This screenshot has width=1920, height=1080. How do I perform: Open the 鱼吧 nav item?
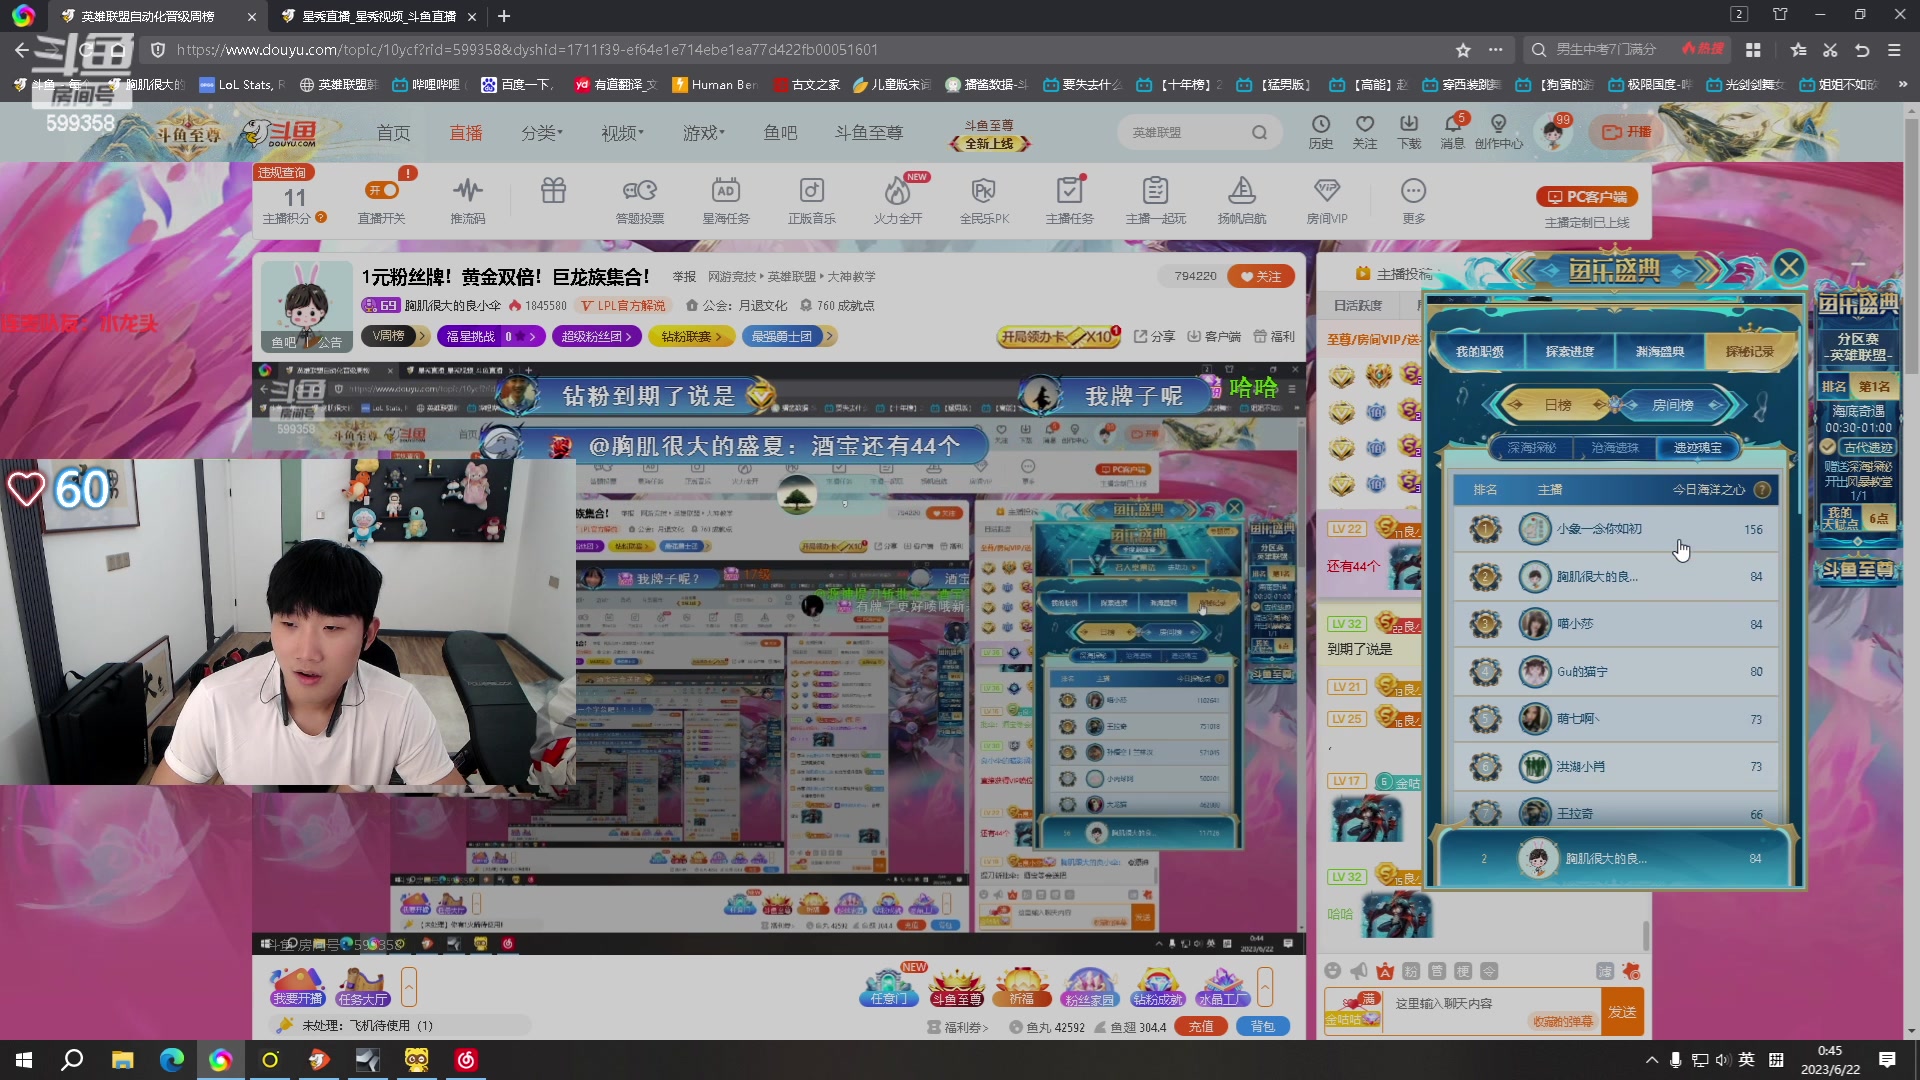point(780,133)
